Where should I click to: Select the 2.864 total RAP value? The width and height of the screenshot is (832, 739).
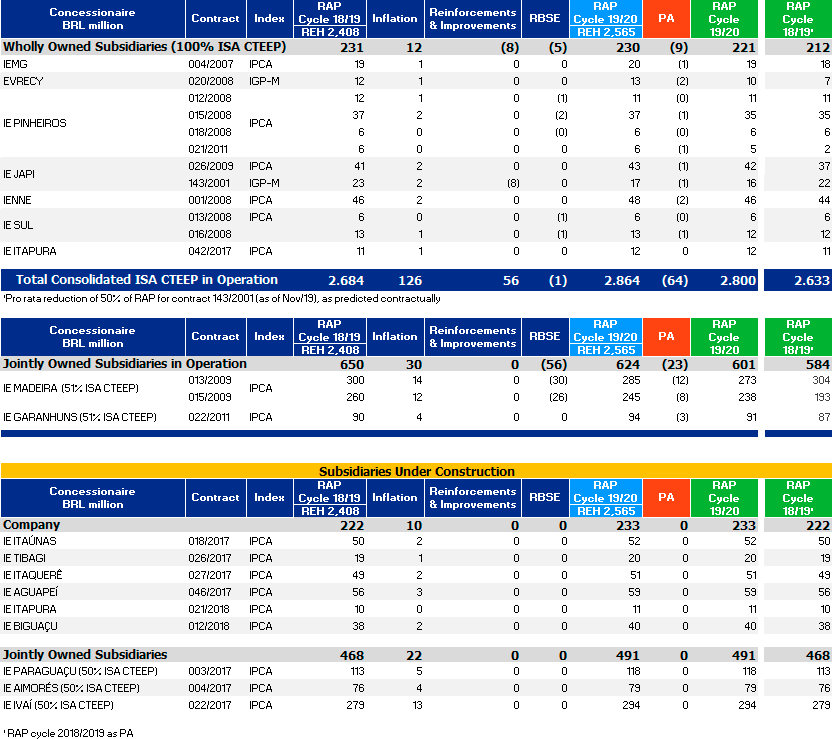622,281
